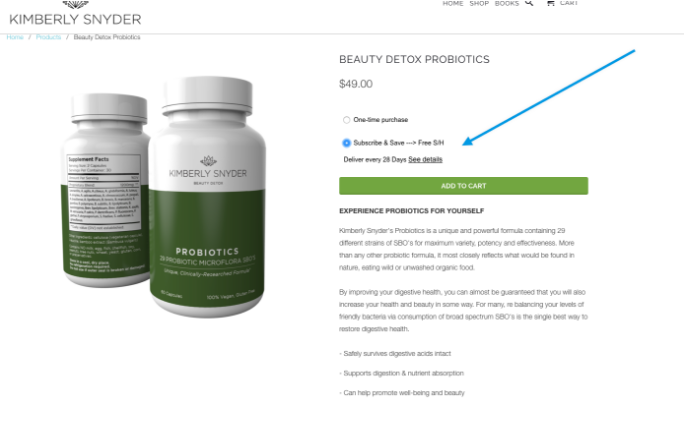Open SHOP menu in top navigation

pos(479,3)
